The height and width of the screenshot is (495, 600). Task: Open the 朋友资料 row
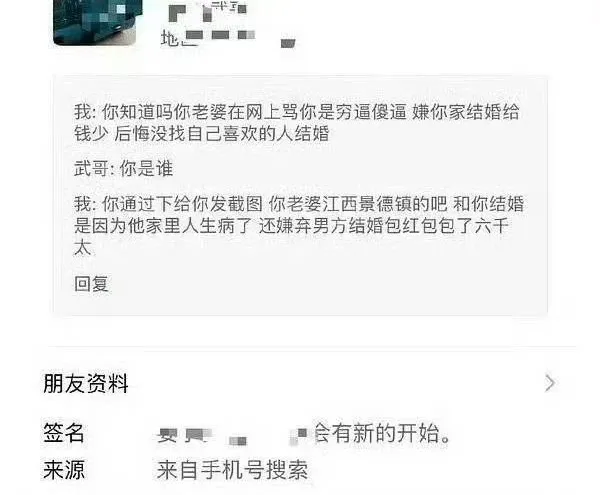coord(300,383)
